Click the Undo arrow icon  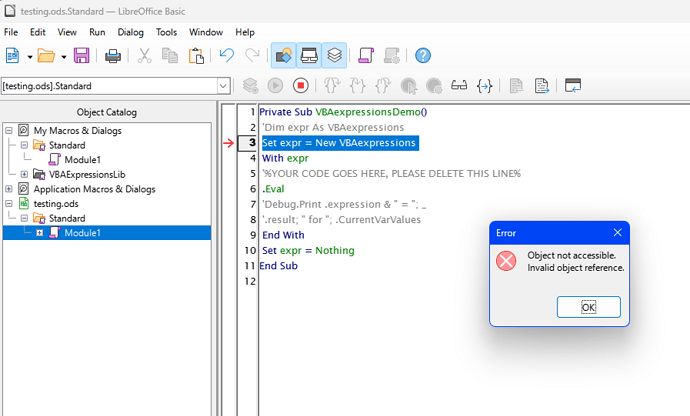226,55
